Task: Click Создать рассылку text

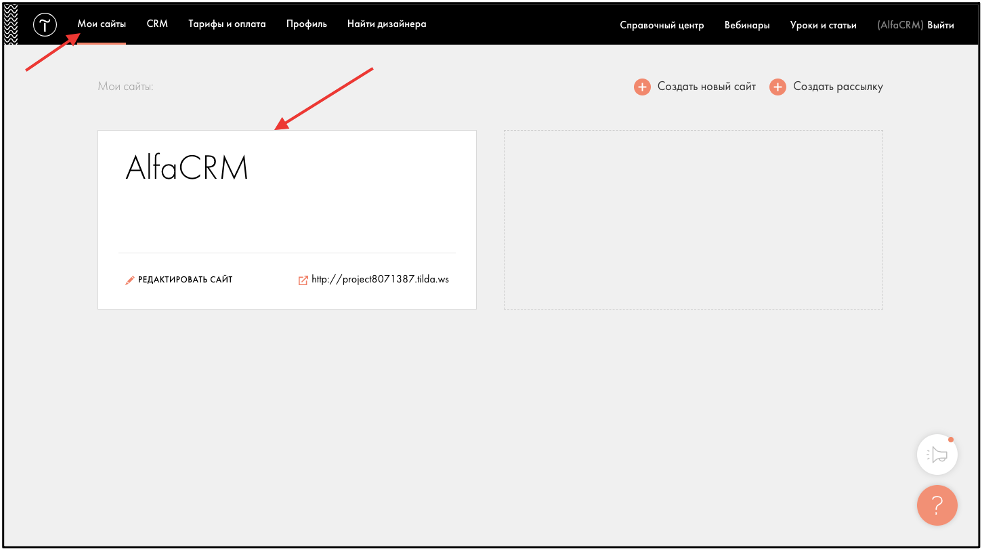Action: (838, 86)
